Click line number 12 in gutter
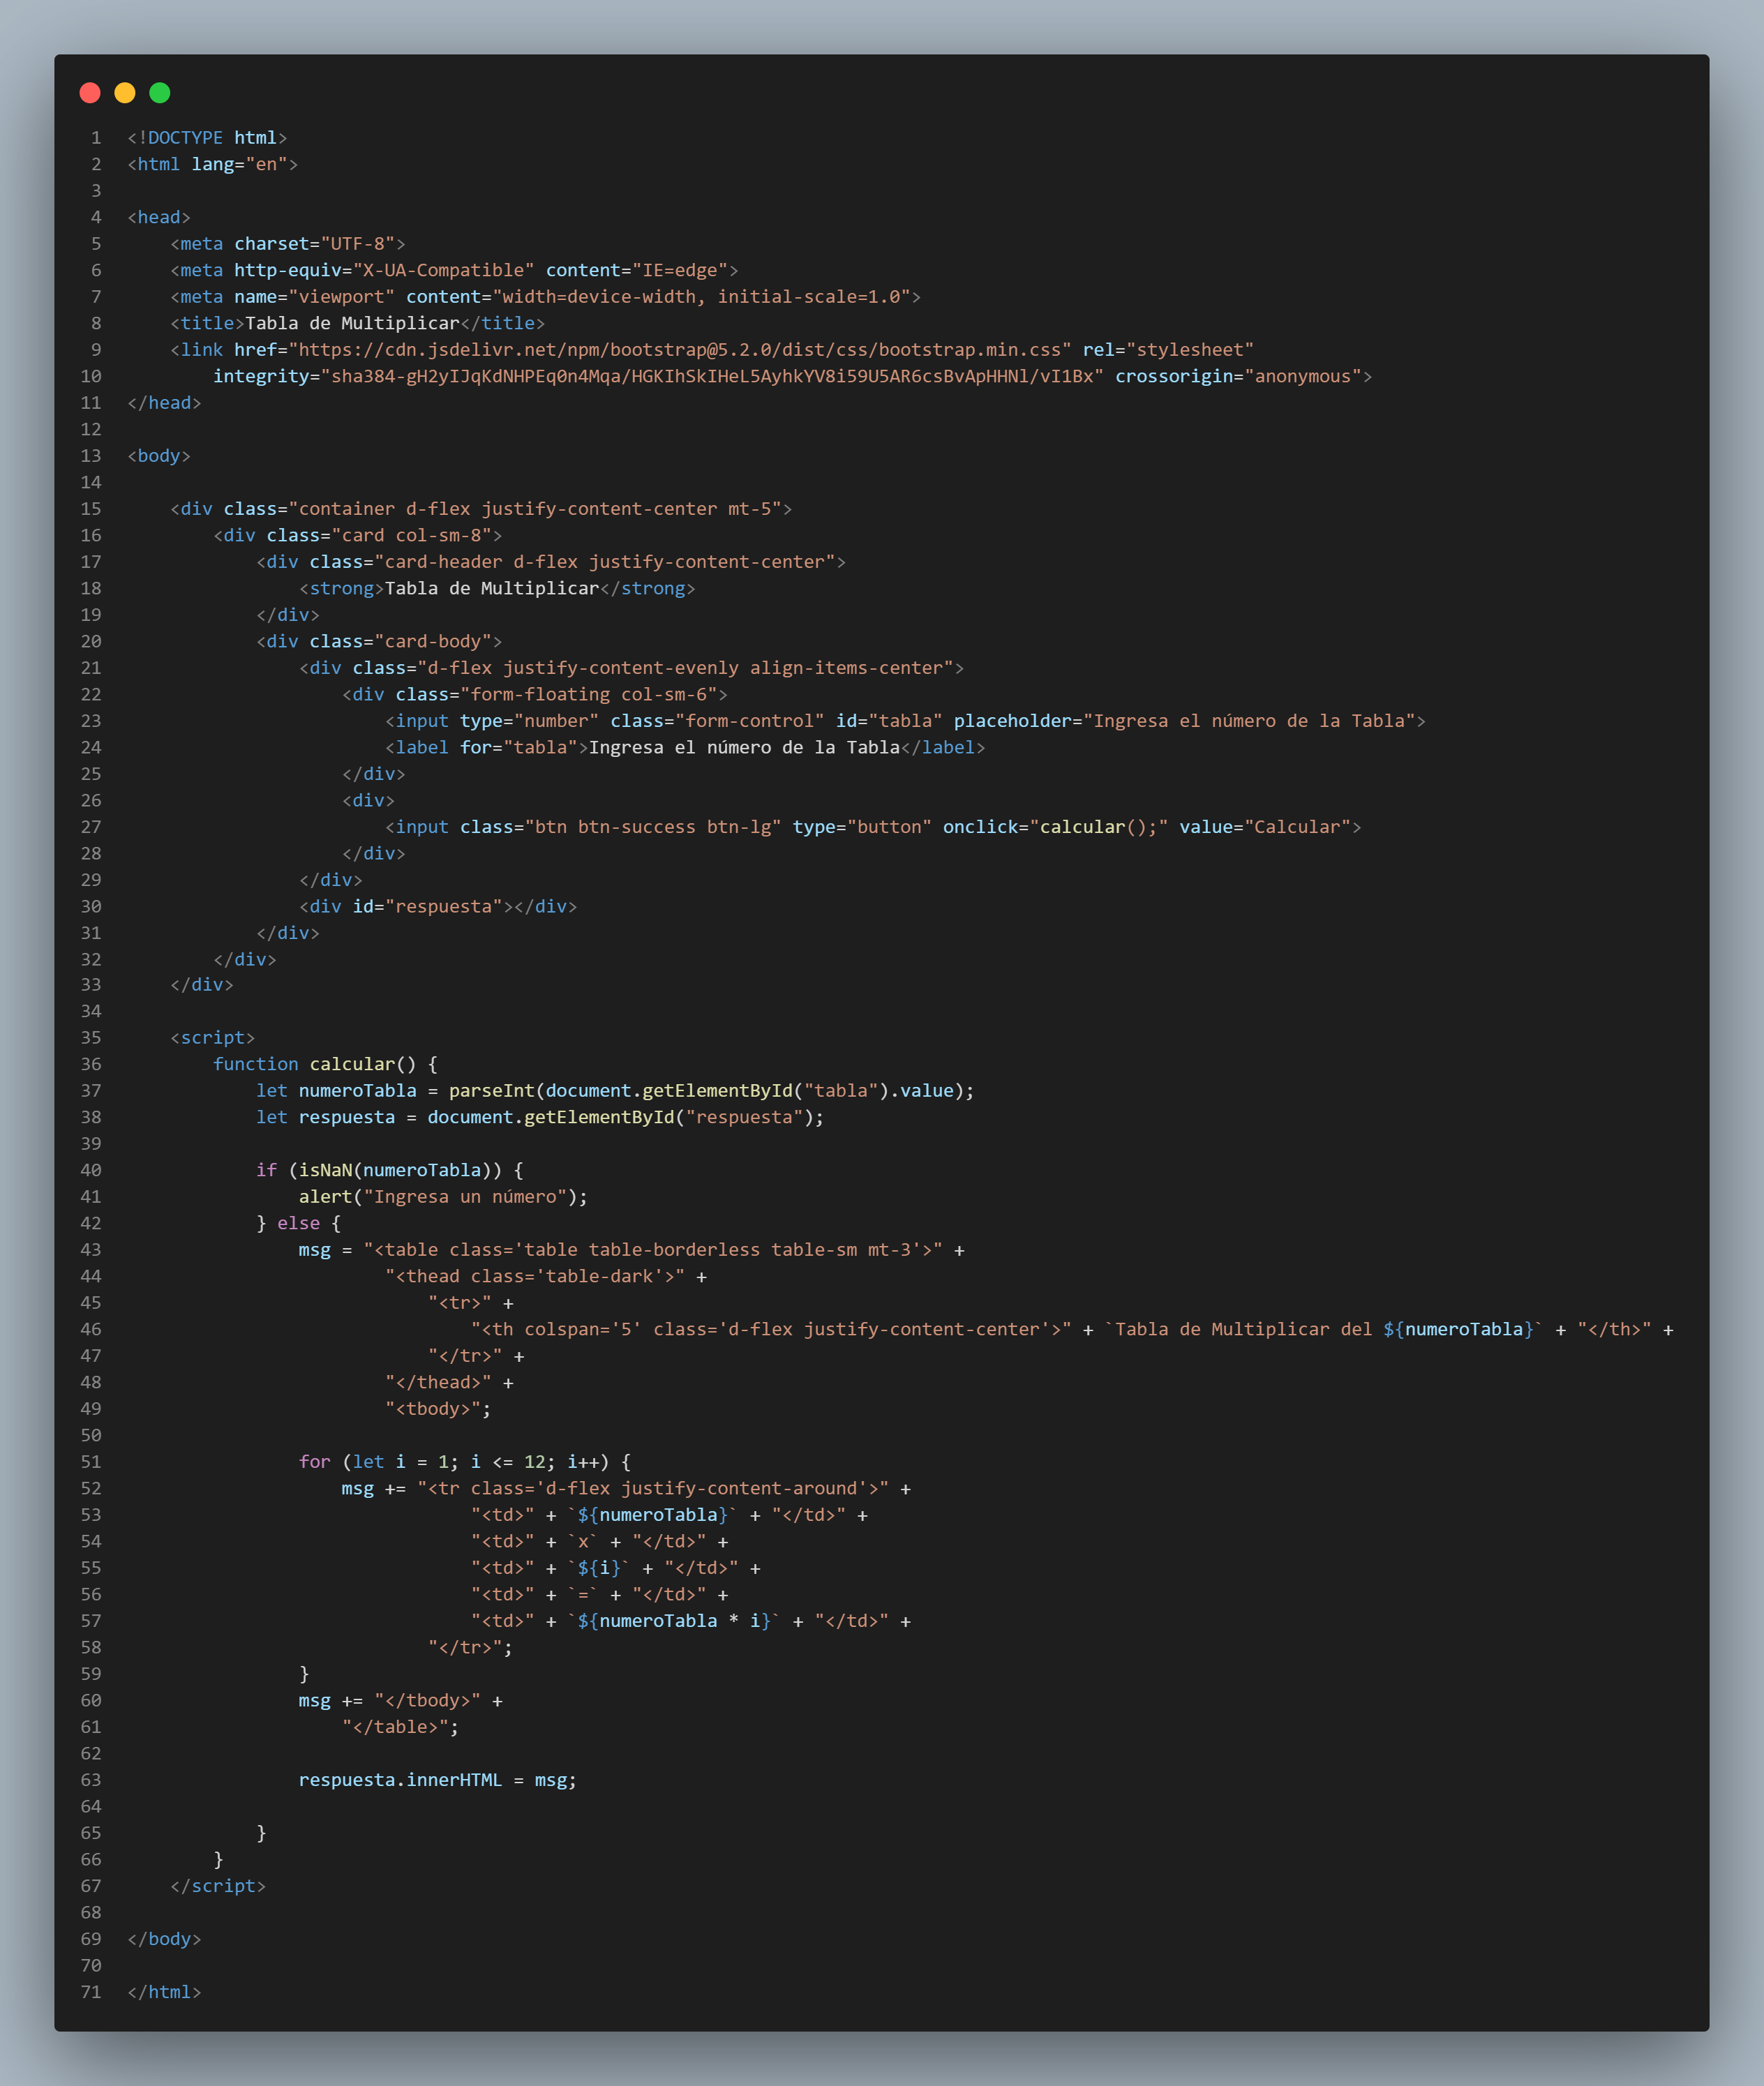 click(x=91, y=429)
